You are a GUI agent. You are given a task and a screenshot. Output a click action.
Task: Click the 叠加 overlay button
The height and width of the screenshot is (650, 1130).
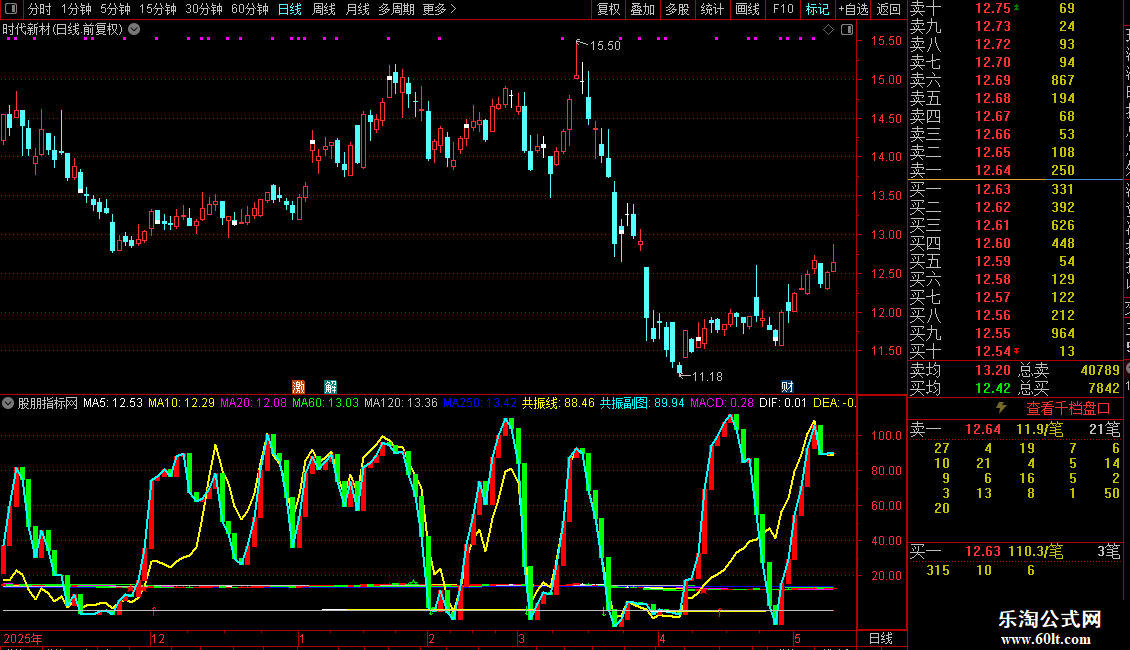[643, 9]
